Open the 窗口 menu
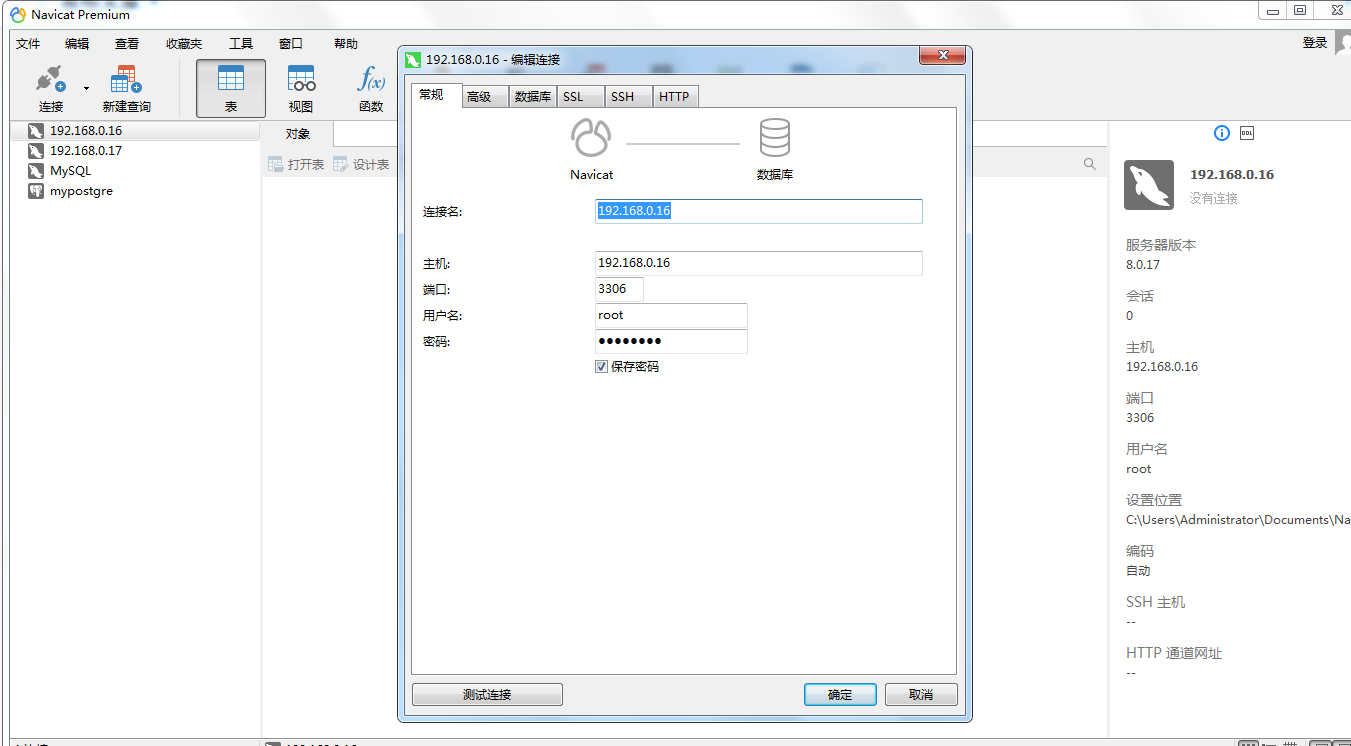The width and height of the screenshot is (1351, 746). pyautogui.click(x=291, y=44)
